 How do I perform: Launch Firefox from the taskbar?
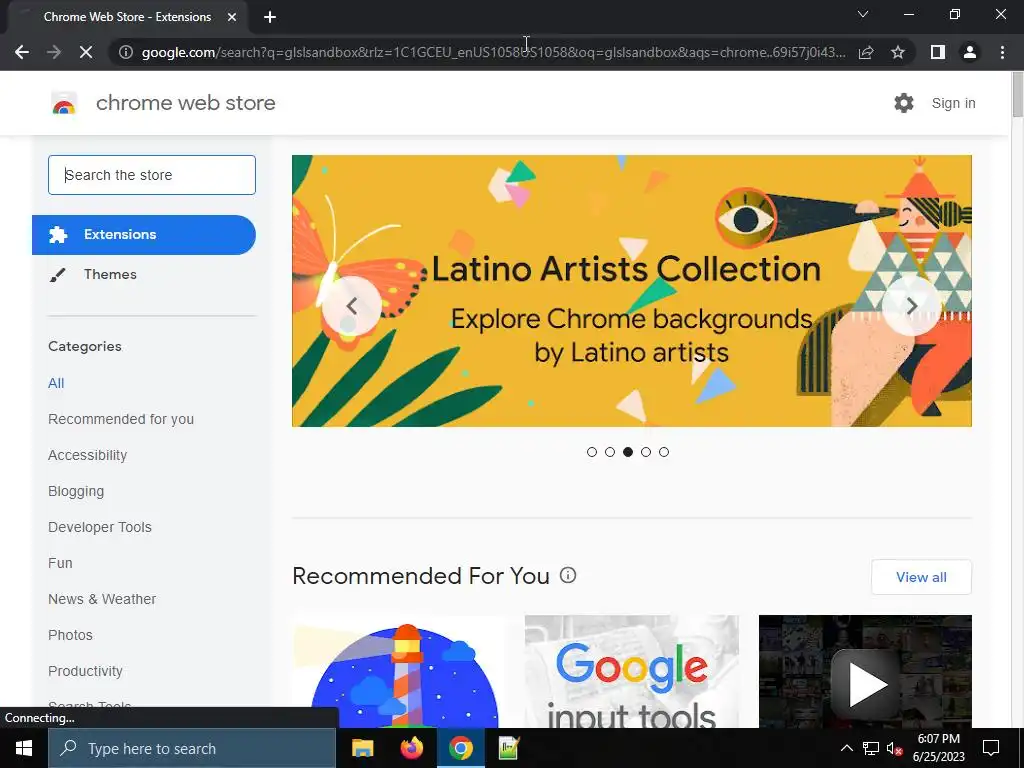pos(411,748)
